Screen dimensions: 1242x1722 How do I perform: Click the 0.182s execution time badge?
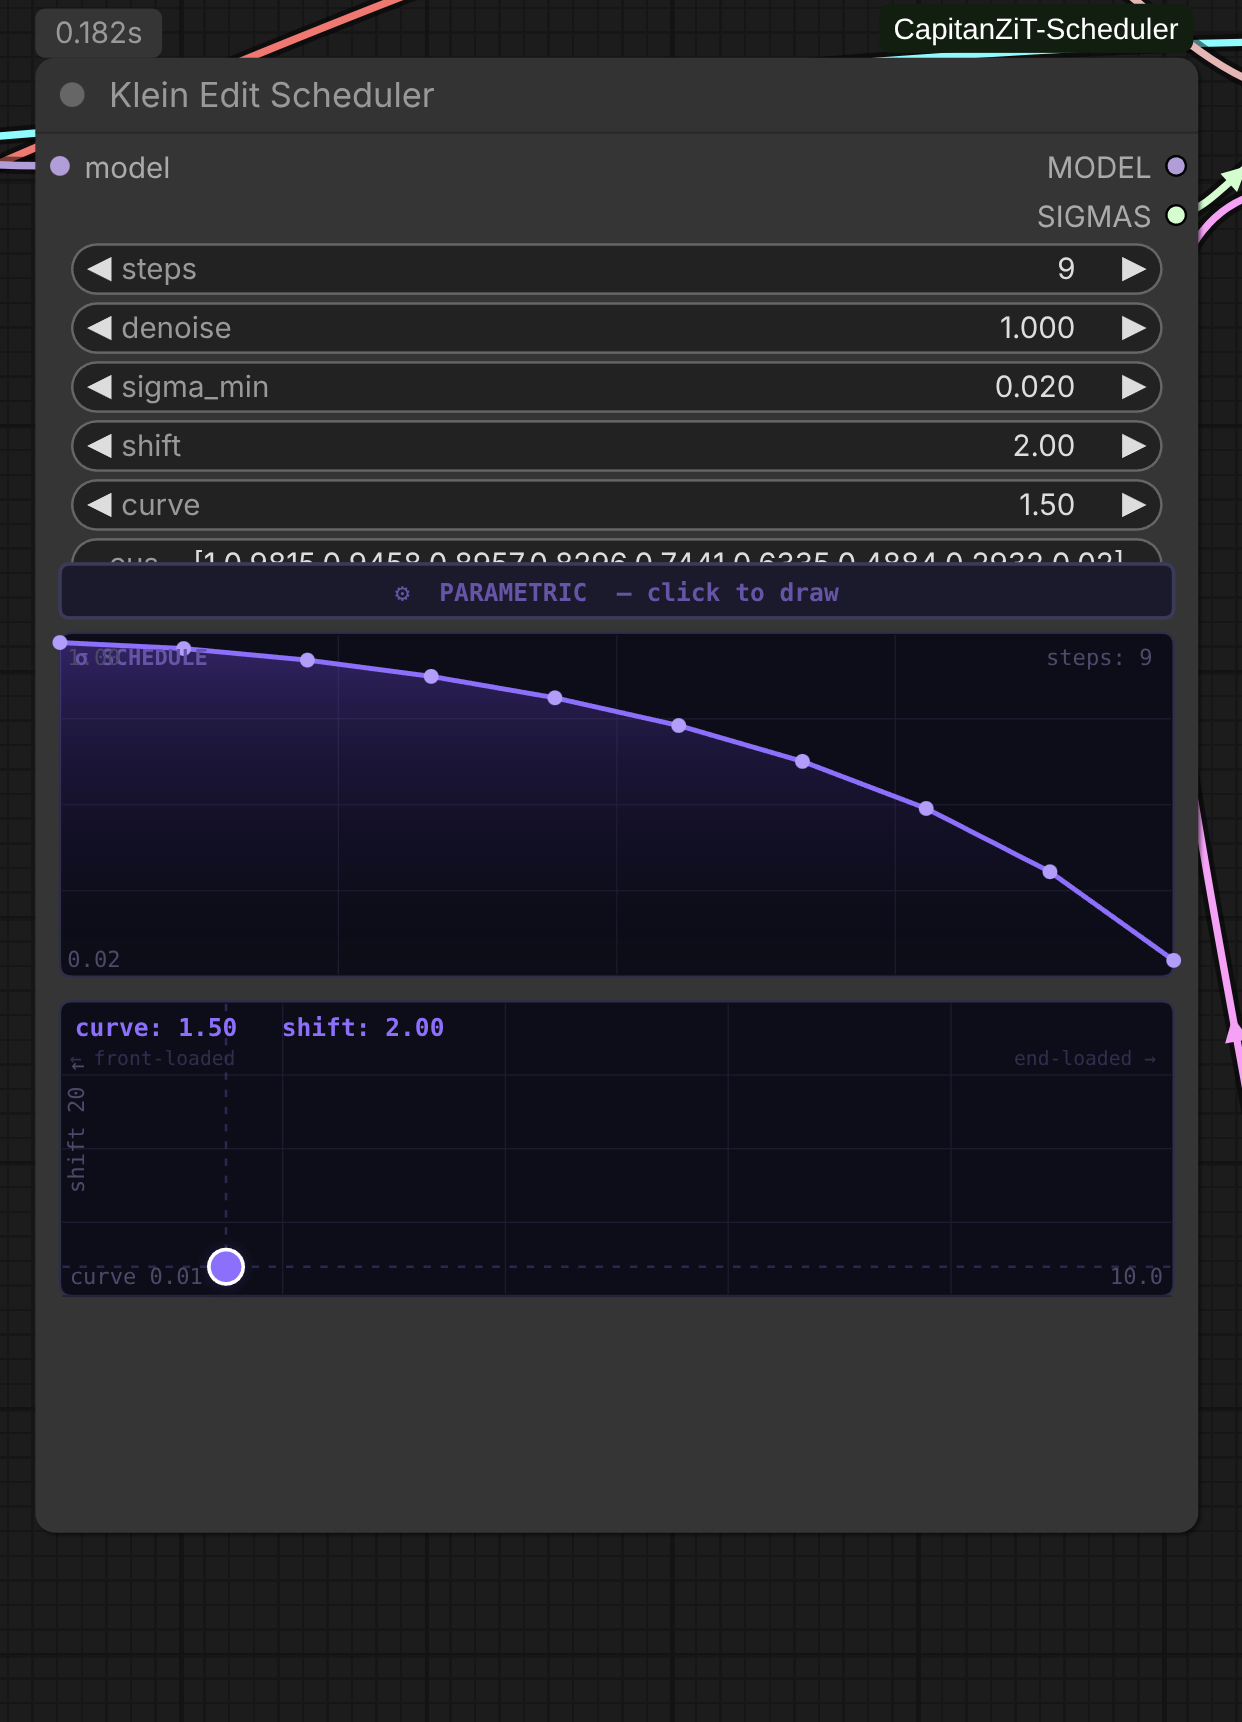point(99,33)
